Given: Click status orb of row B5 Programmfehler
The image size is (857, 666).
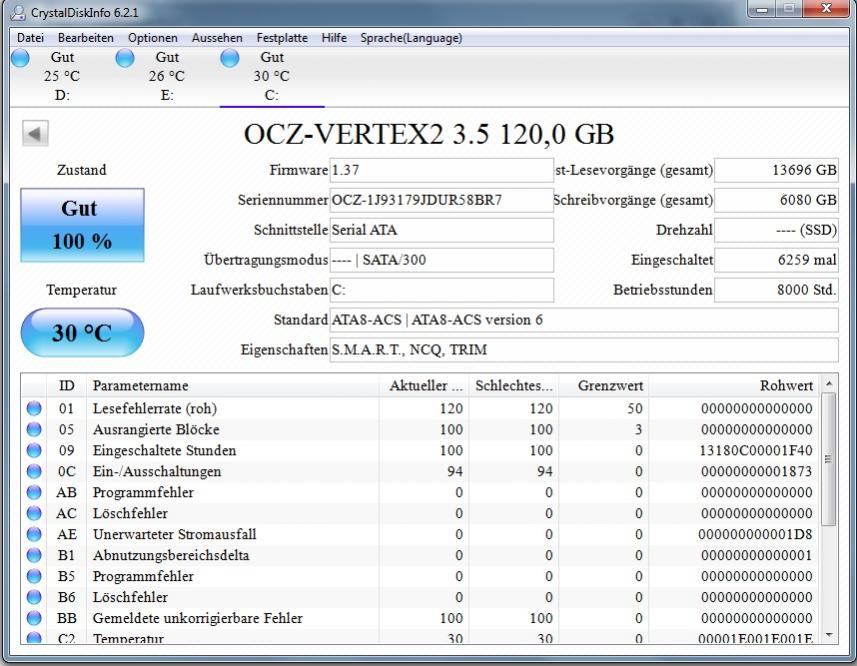Looking at the screenshot, I should 34,576.
